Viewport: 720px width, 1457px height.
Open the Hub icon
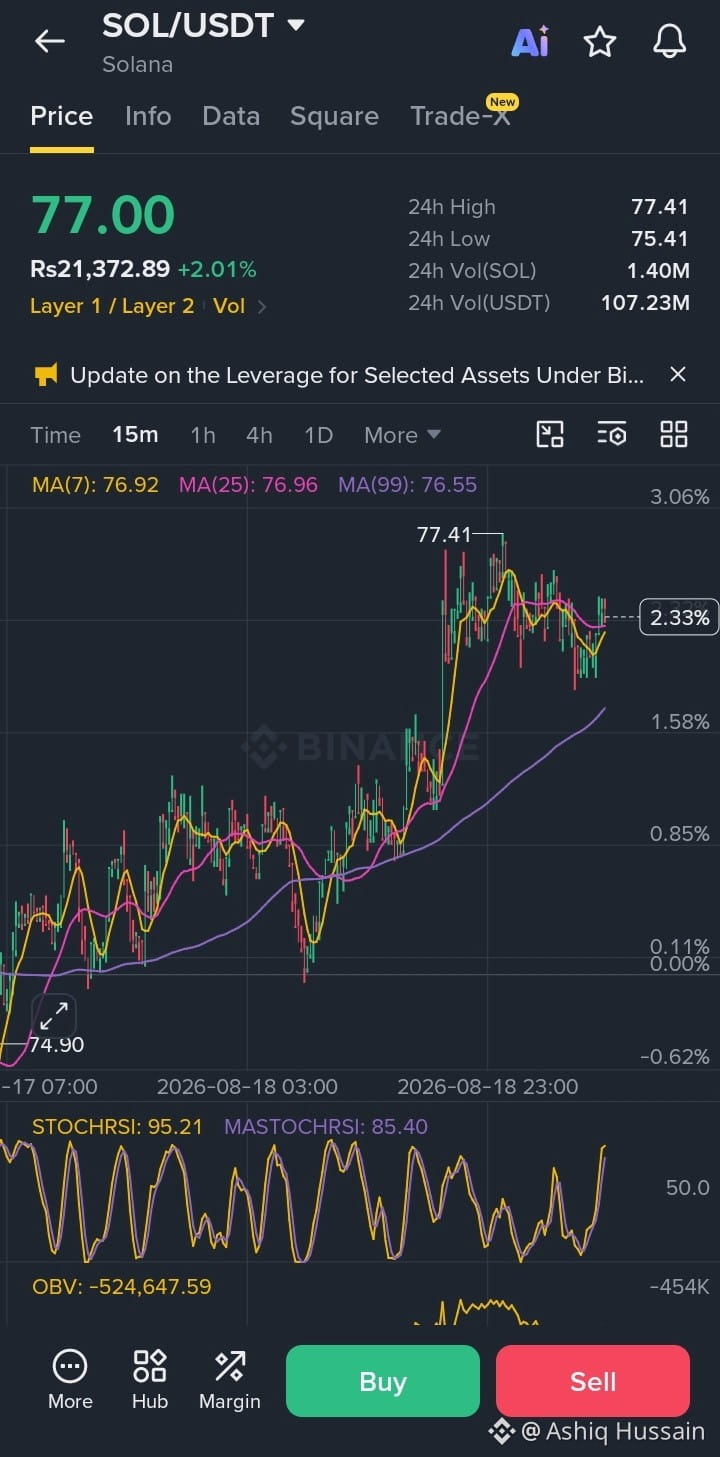[150, 1379]
